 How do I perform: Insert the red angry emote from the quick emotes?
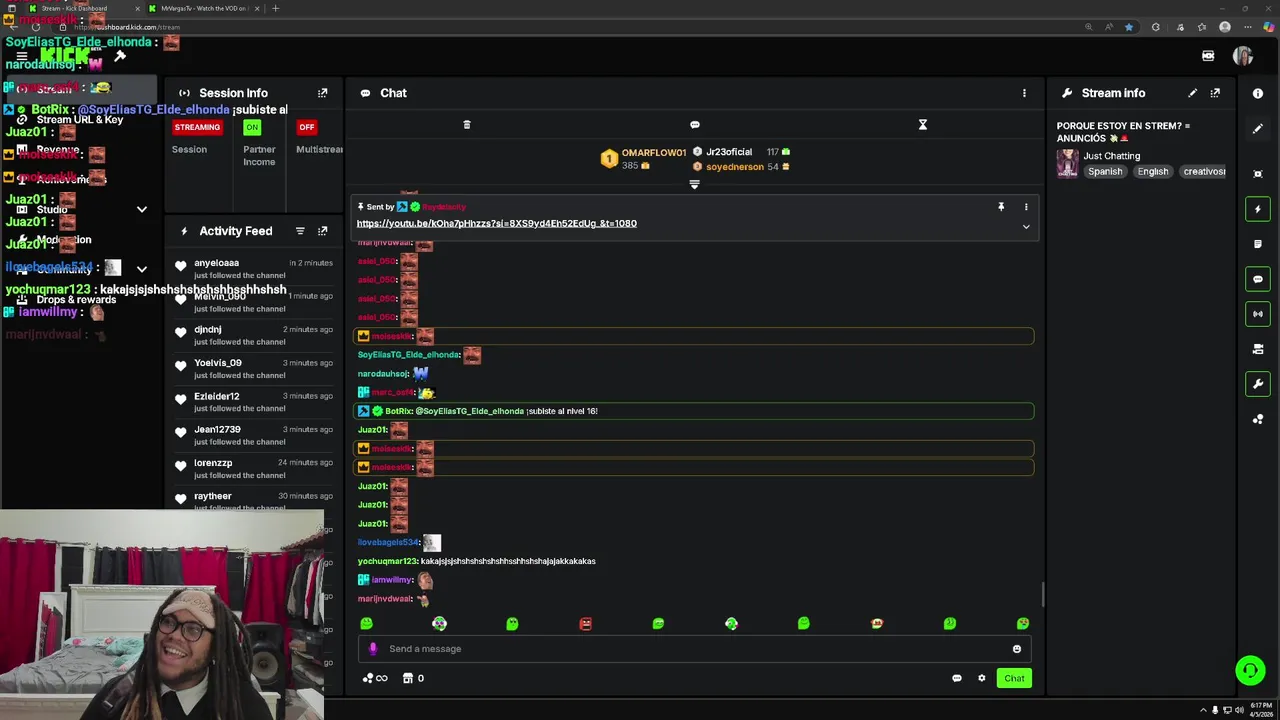point(585,624)
